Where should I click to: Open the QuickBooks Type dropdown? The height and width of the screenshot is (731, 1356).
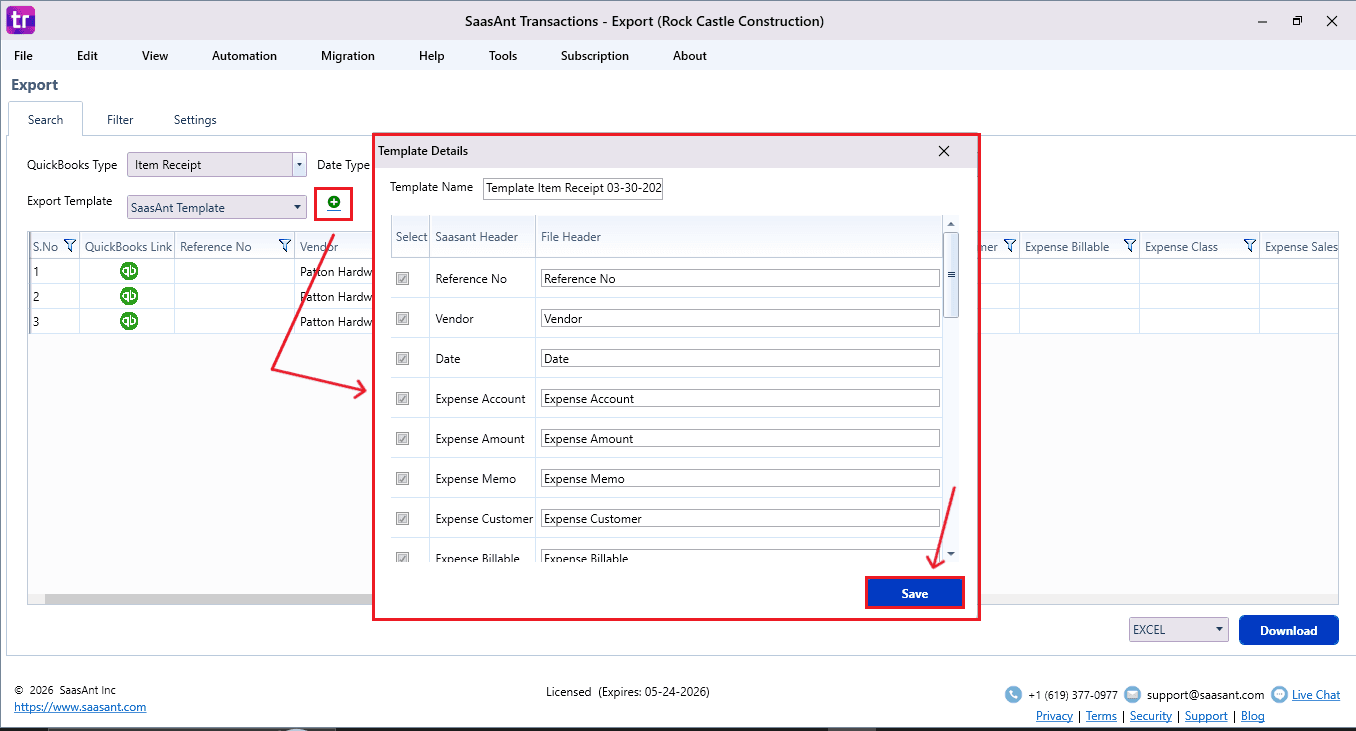click(217, 165)
